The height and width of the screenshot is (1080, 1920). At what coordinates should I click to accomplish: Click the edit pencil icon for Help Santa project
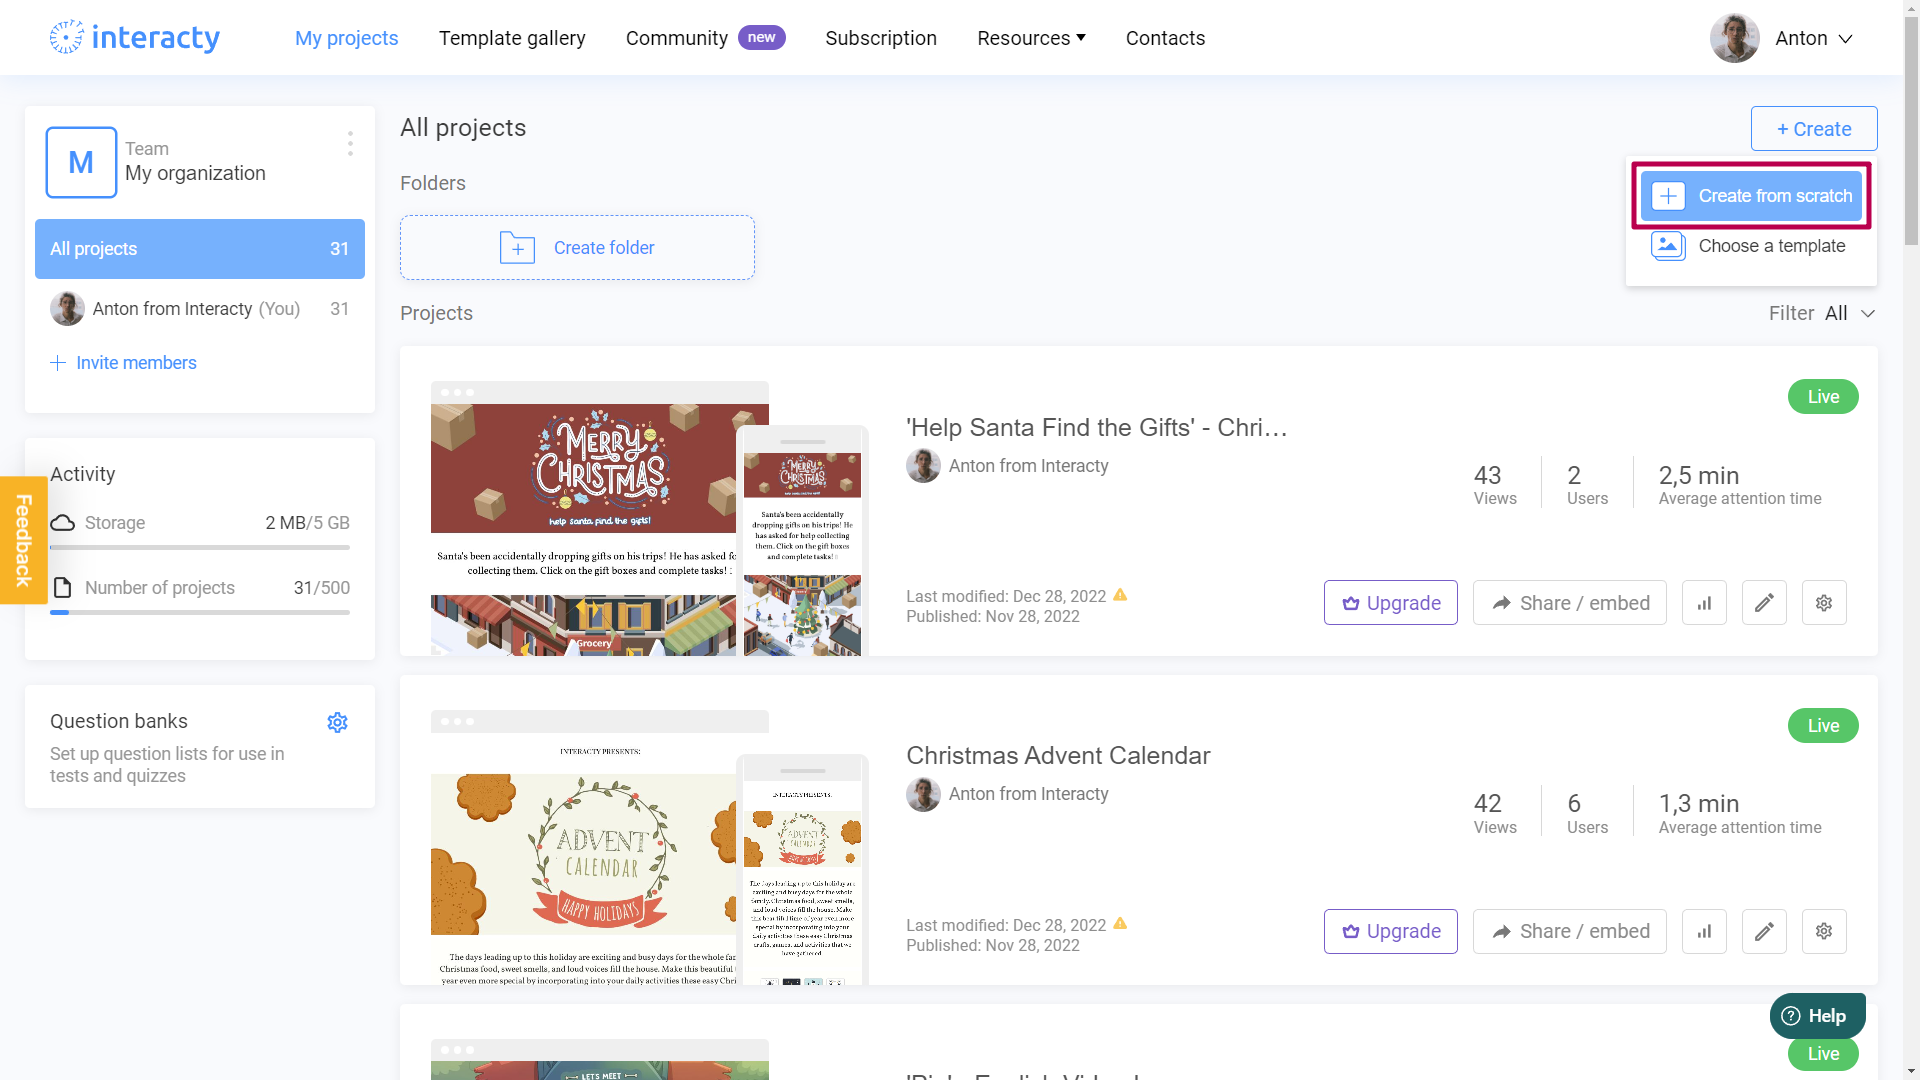(1763, 603)
